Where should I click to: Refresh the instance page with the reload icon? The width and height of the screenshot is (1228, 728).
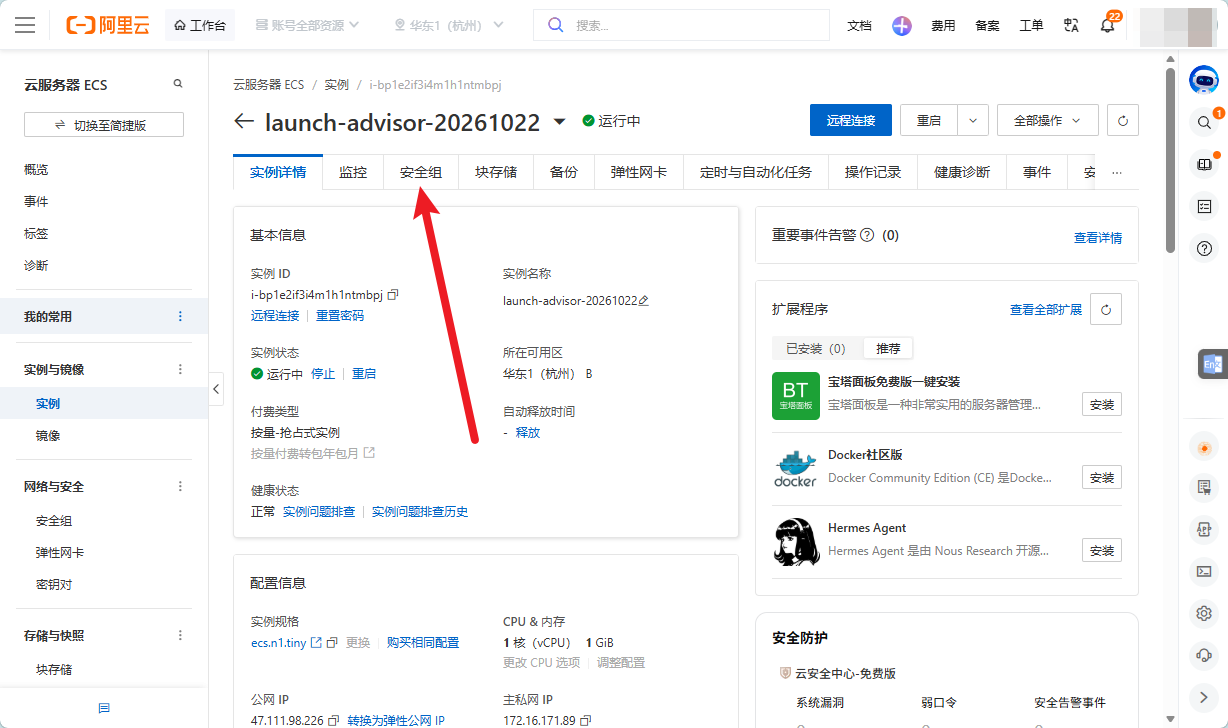[1123, 120]
